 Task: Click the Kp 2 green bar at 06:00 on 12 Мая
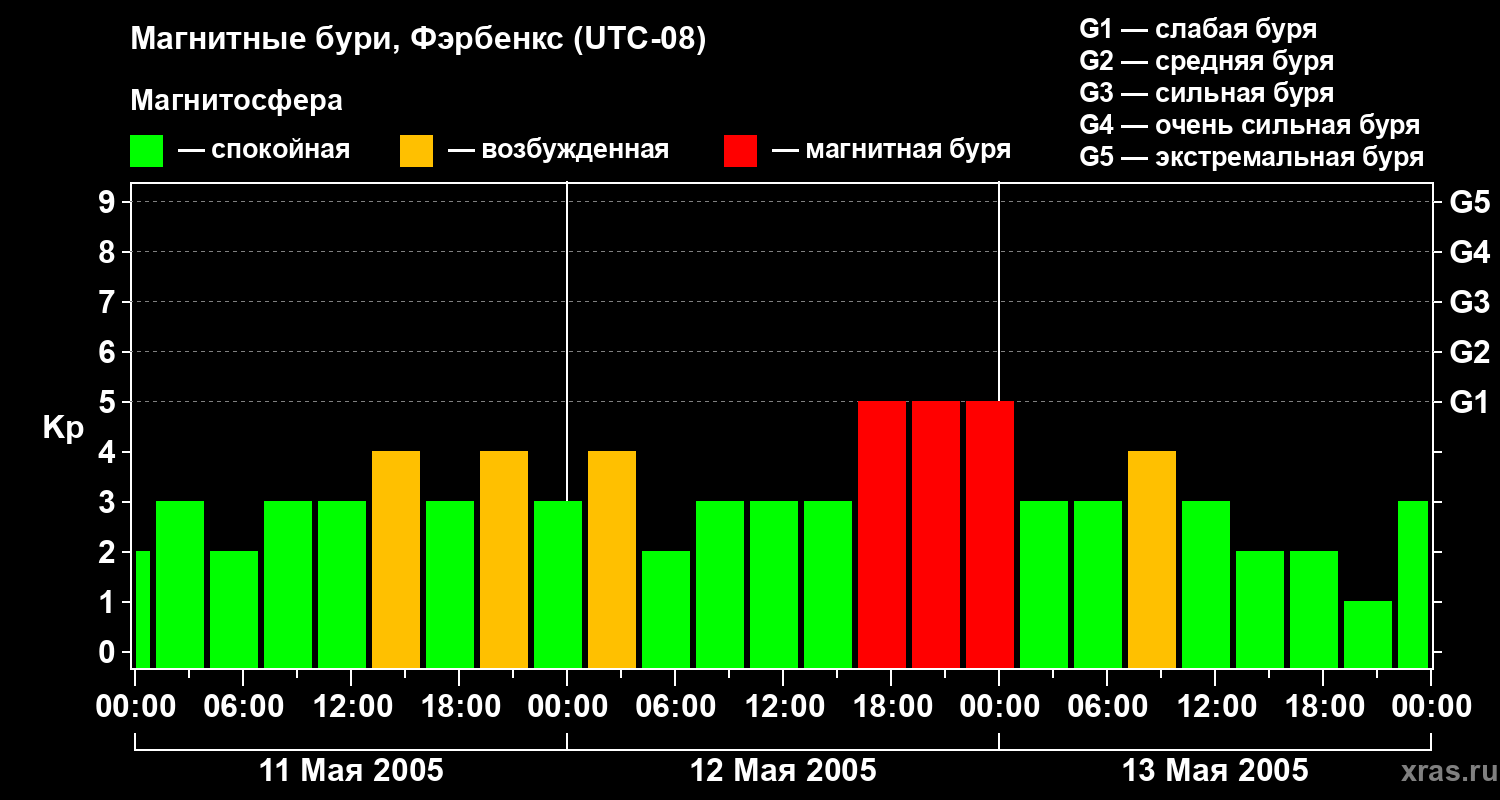666,610
